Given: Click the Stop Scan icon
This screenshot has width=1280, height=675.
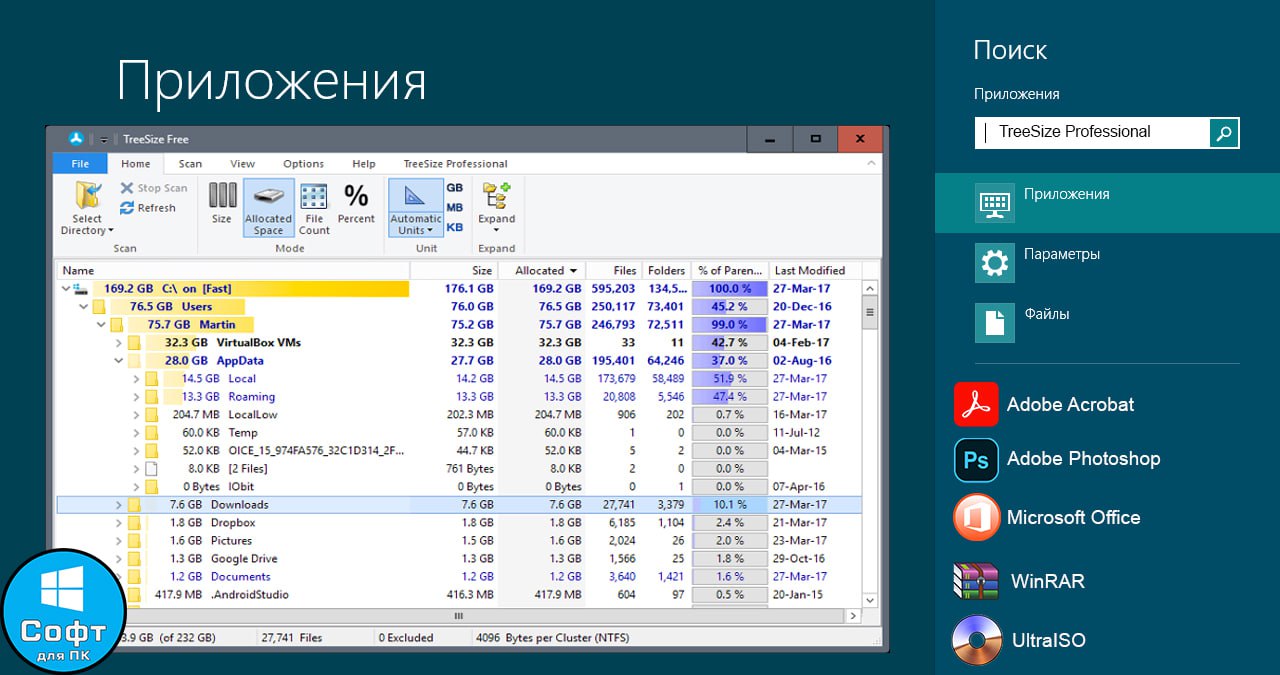Looking at the screenshot, I should (x=127, y=188).
